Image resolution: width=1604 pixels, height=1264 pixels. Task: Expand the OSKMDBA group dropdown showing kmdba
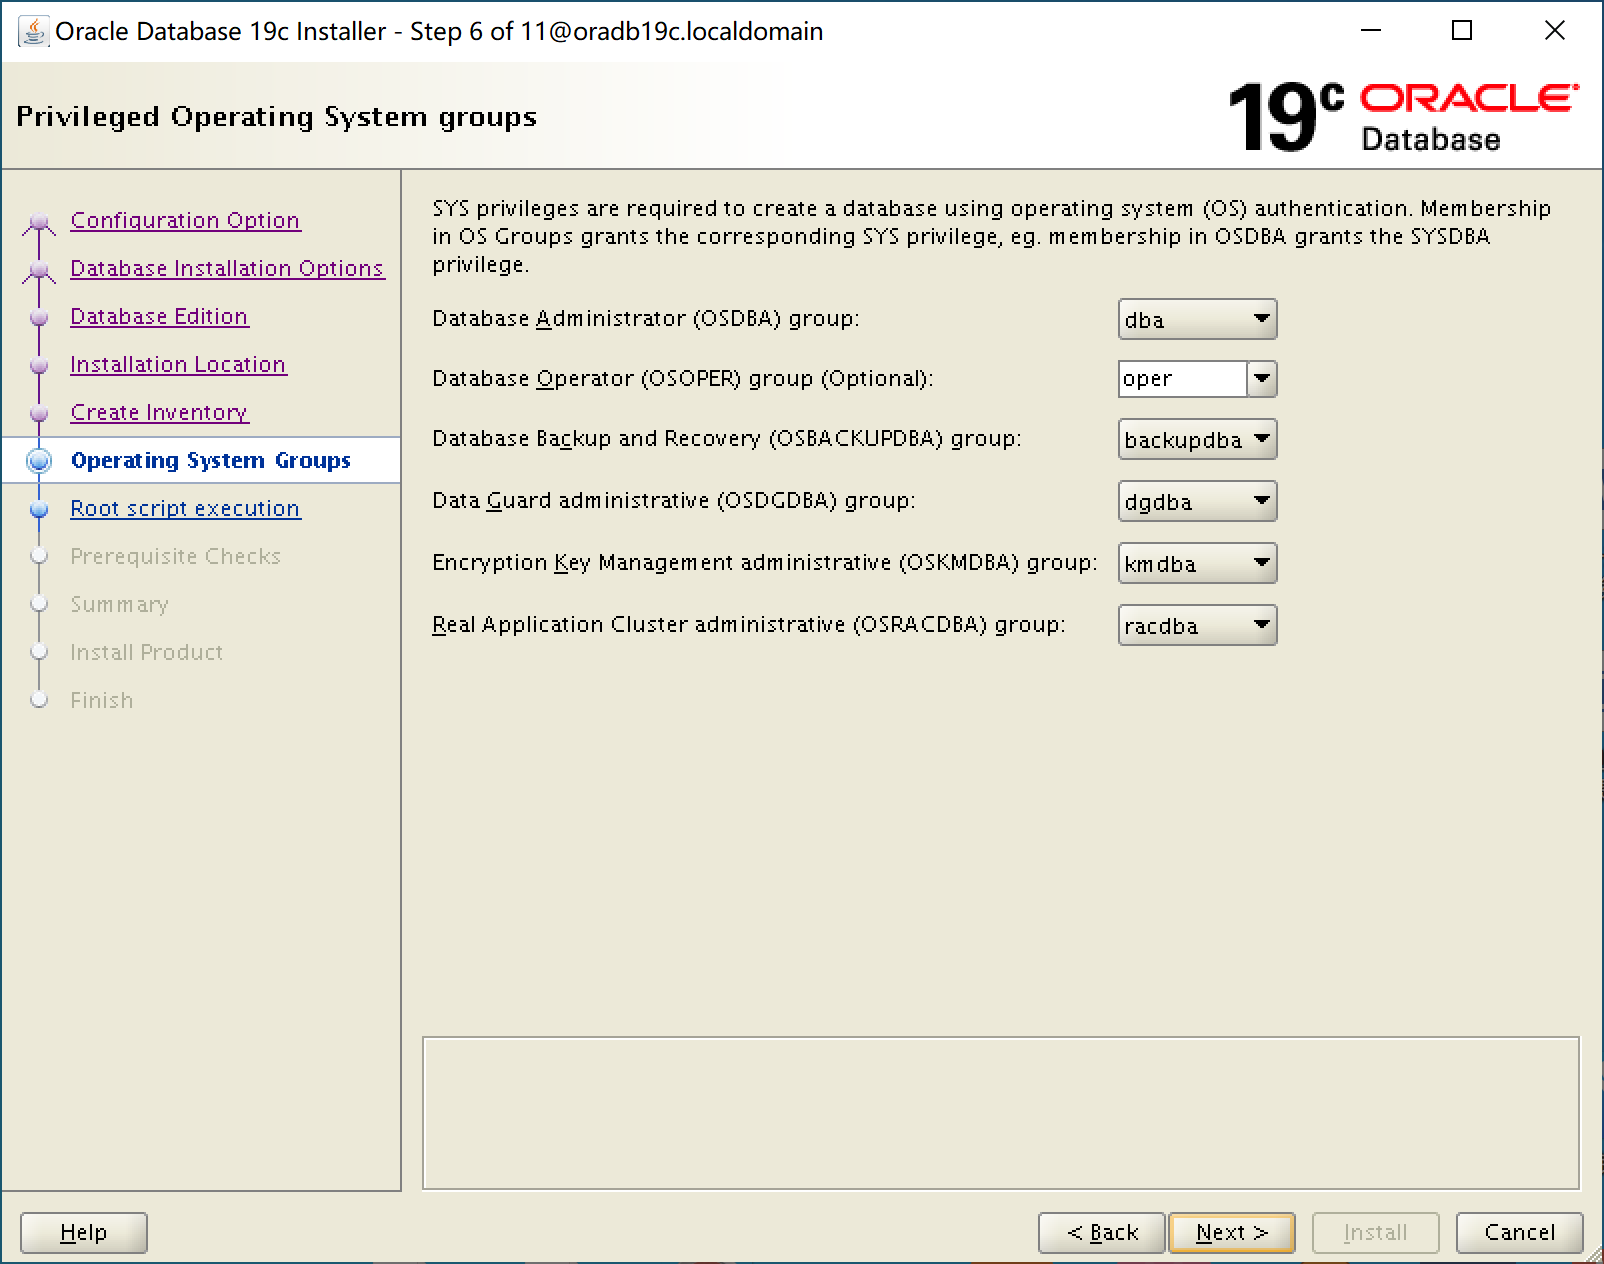click(1197, 564)
